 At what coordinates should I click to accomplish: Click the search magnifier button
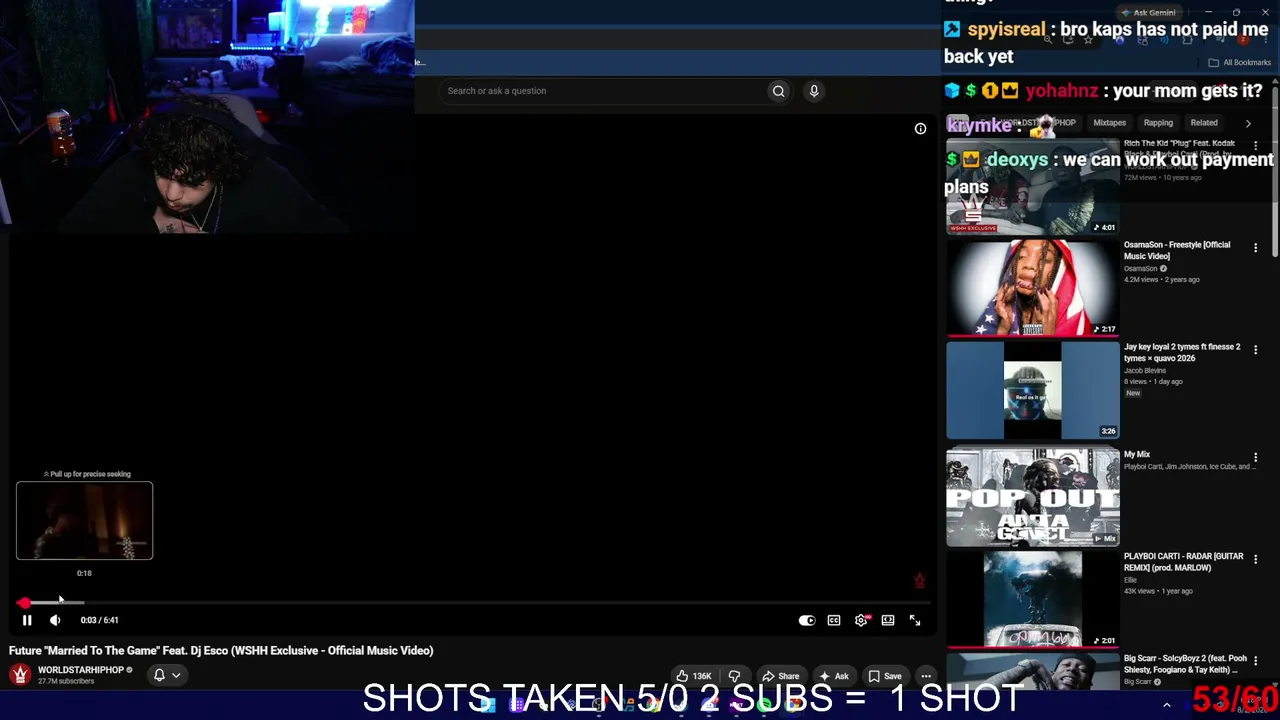pos(778,91)
